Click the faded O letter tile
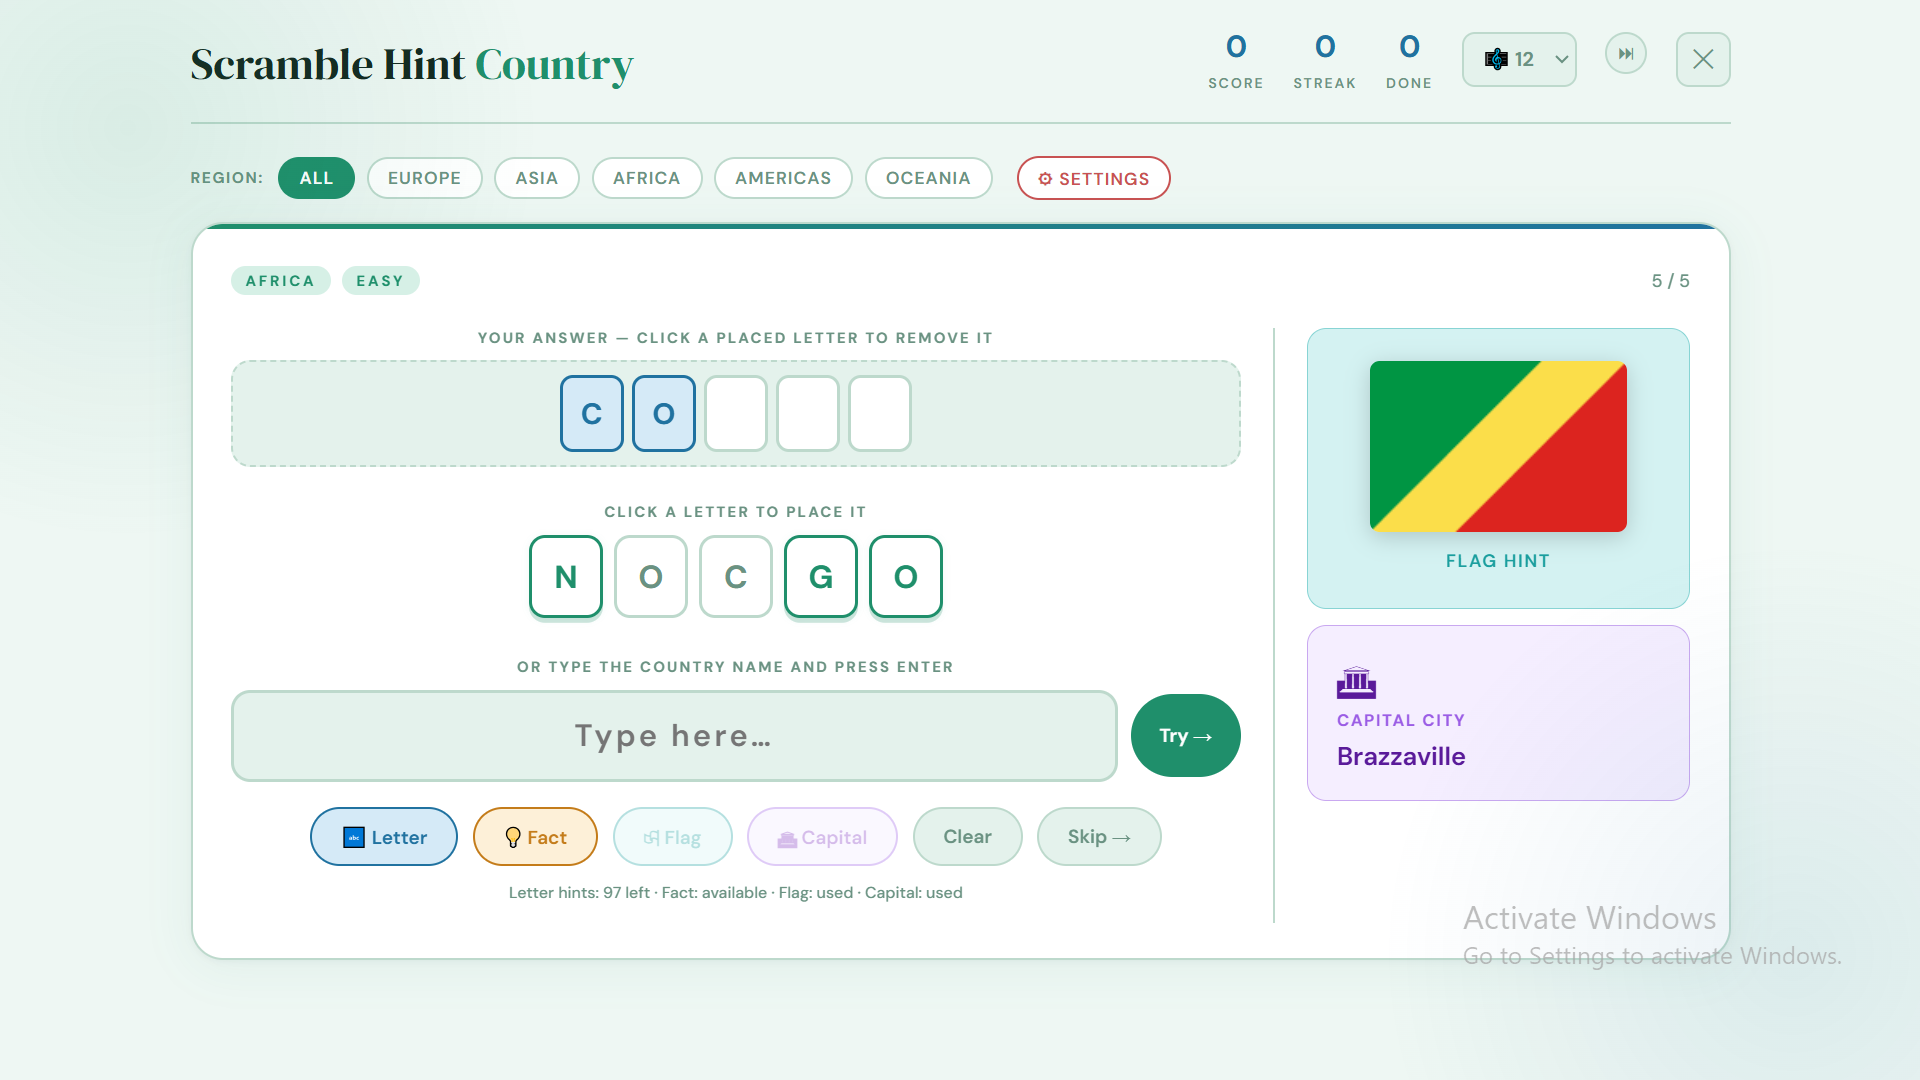This screenshot has width=1920, height=1080. pos(651,577)
